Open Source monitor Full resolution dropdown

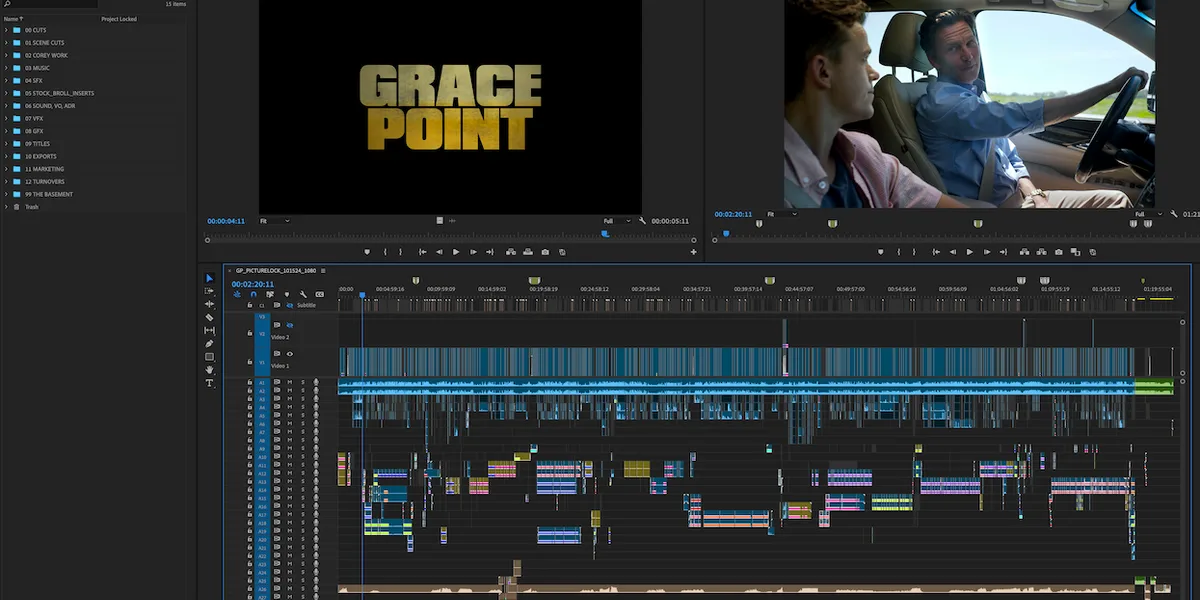(x=617, y=221)
